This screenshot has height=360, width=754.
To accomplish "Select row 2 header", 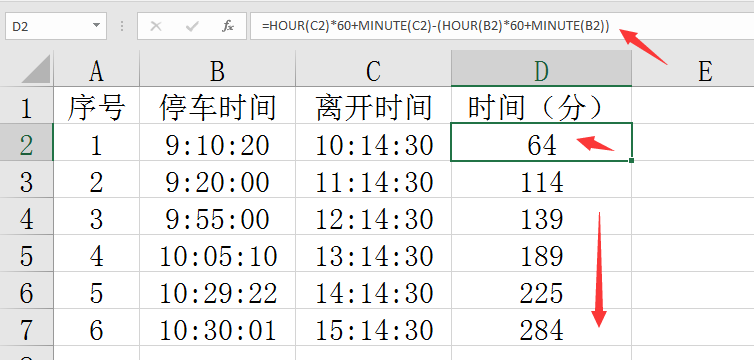I will tap(26, 142).
